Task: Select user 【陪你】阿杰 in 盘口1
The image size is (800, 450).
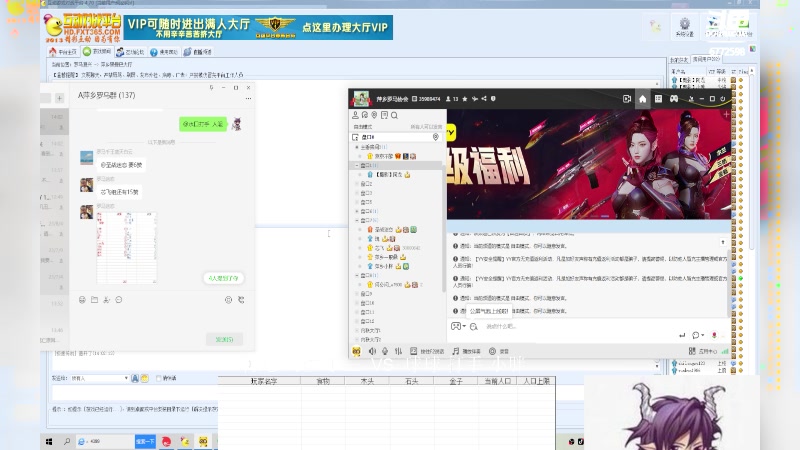Action: pyautogui.click(x=389, y=174)
